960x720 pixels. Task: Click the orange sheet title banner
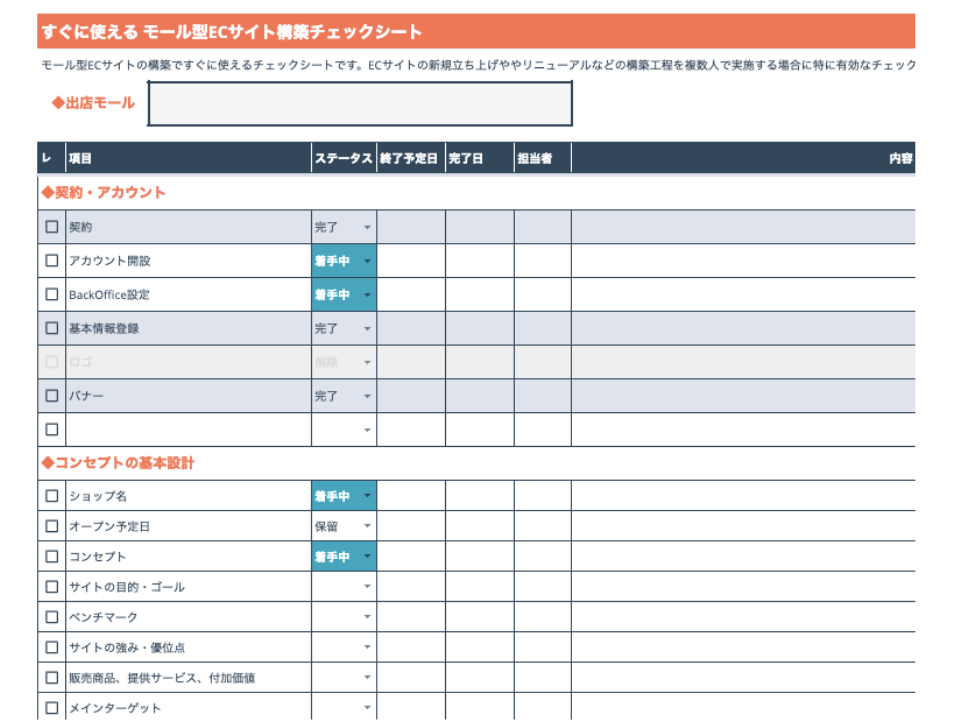[476, 31]
